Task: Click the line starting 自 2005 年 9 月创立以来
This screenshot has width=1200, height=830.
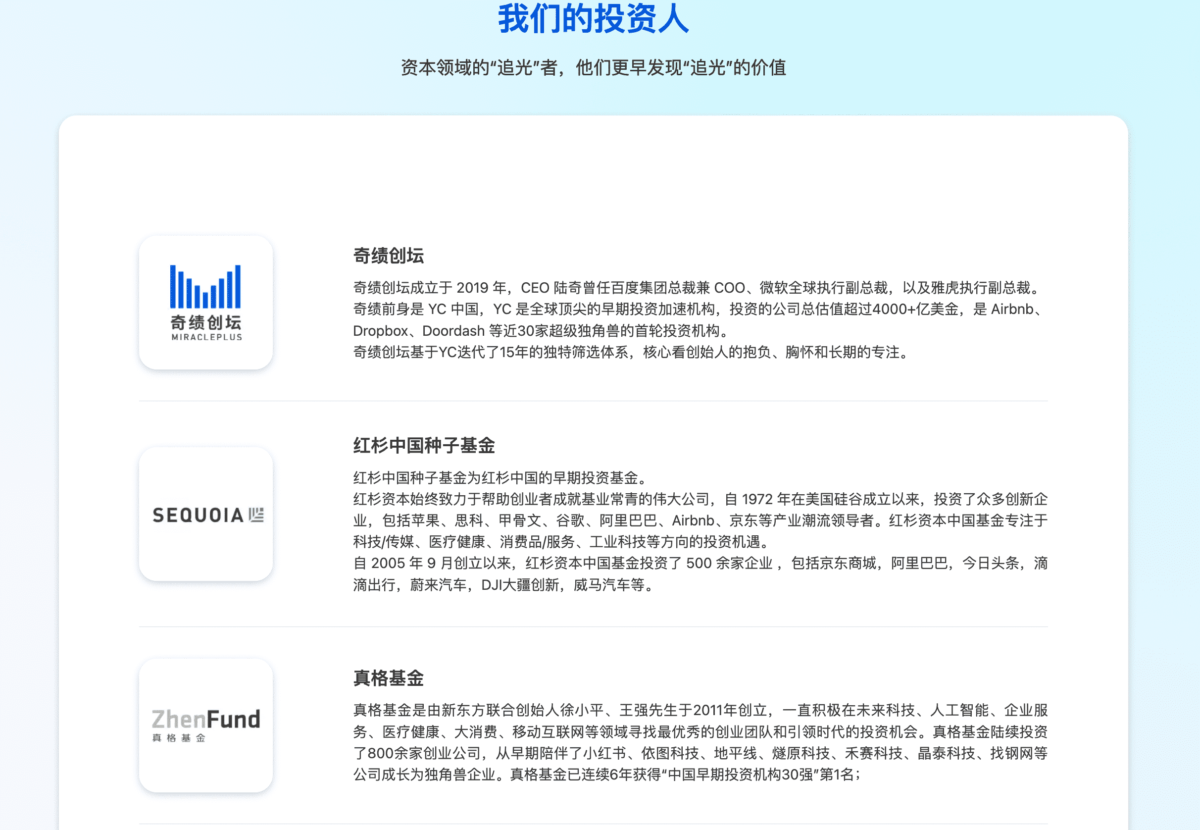Action: click(701, 564)
